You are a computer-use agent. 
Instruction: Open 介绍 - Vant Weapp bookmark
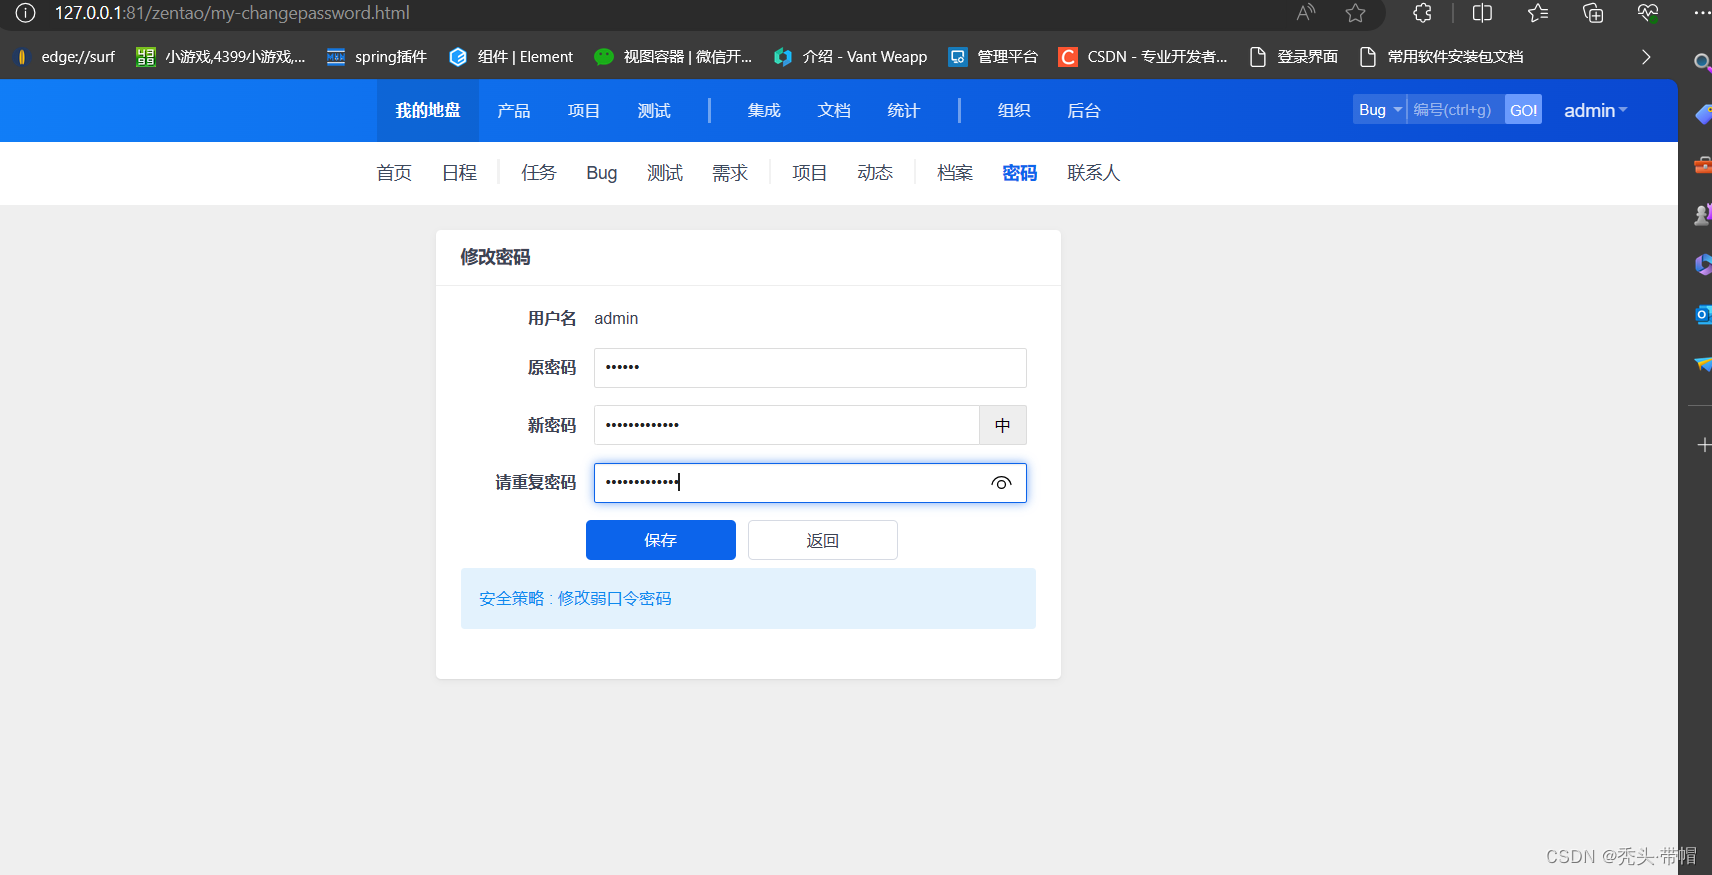tap(851, 57)
